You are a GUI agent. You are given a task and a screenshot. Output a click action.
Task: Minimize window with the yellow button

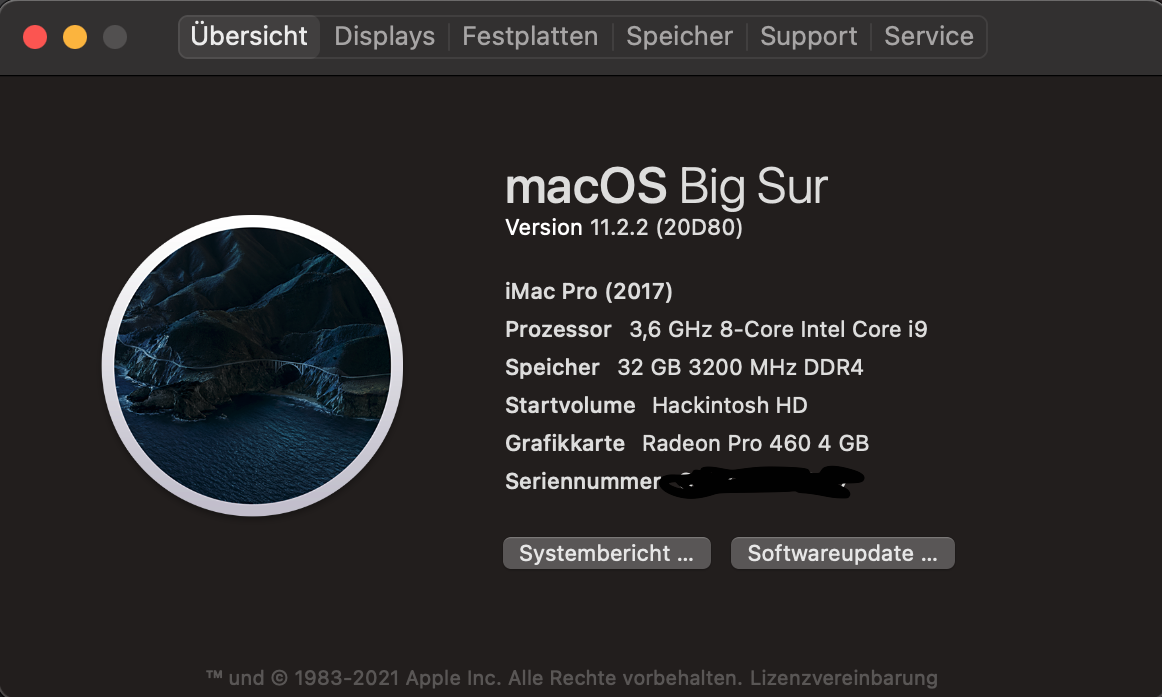pyautogui.click(x=75, y=38)
